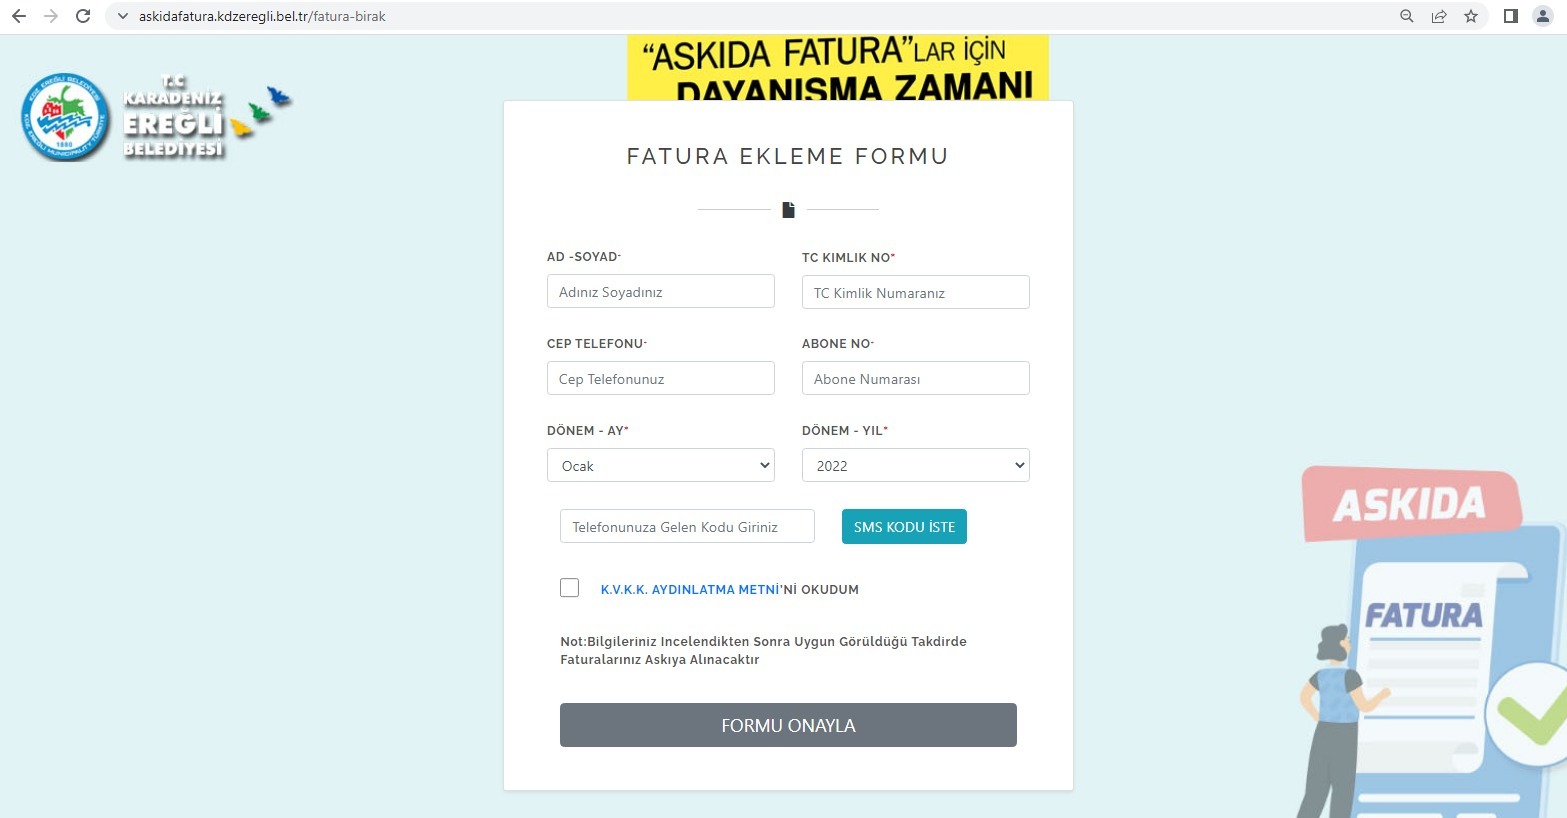Bookmark this page with the star icon
Viewport: 1567px width, 818px height.
[1471, 16]
